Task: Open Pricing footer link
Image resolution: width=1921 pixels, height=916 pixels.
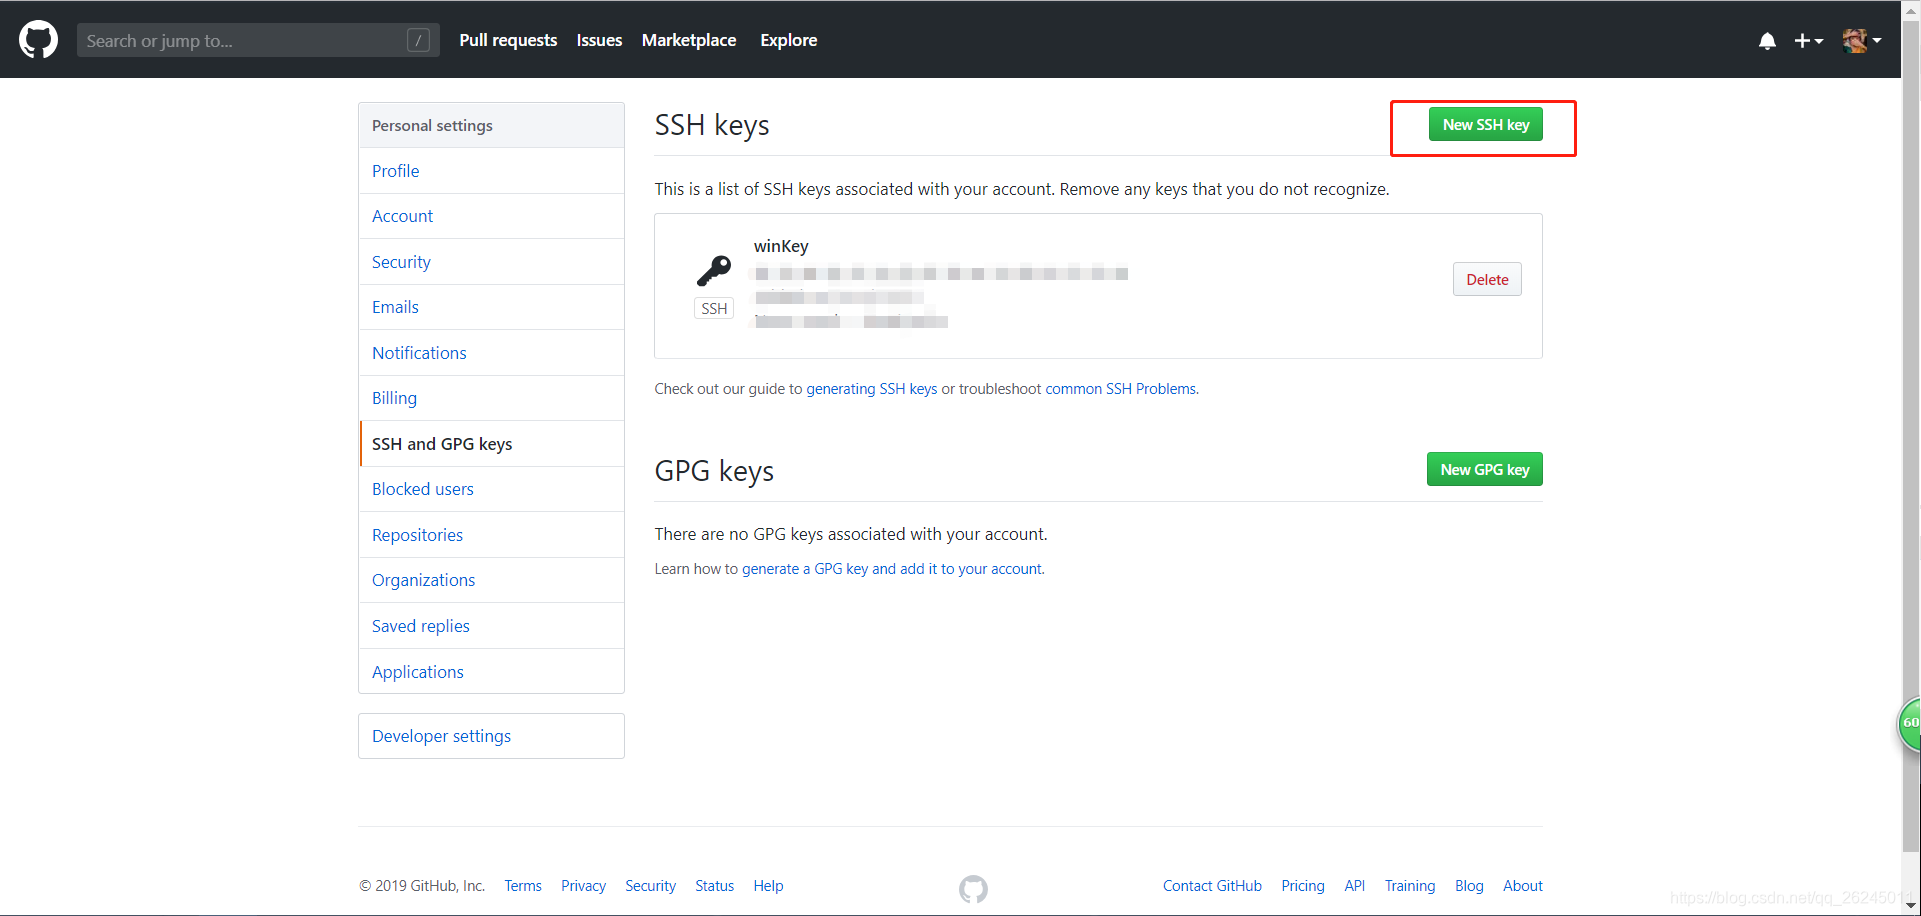Action: pyautogui.click(x=1303, y=886)
